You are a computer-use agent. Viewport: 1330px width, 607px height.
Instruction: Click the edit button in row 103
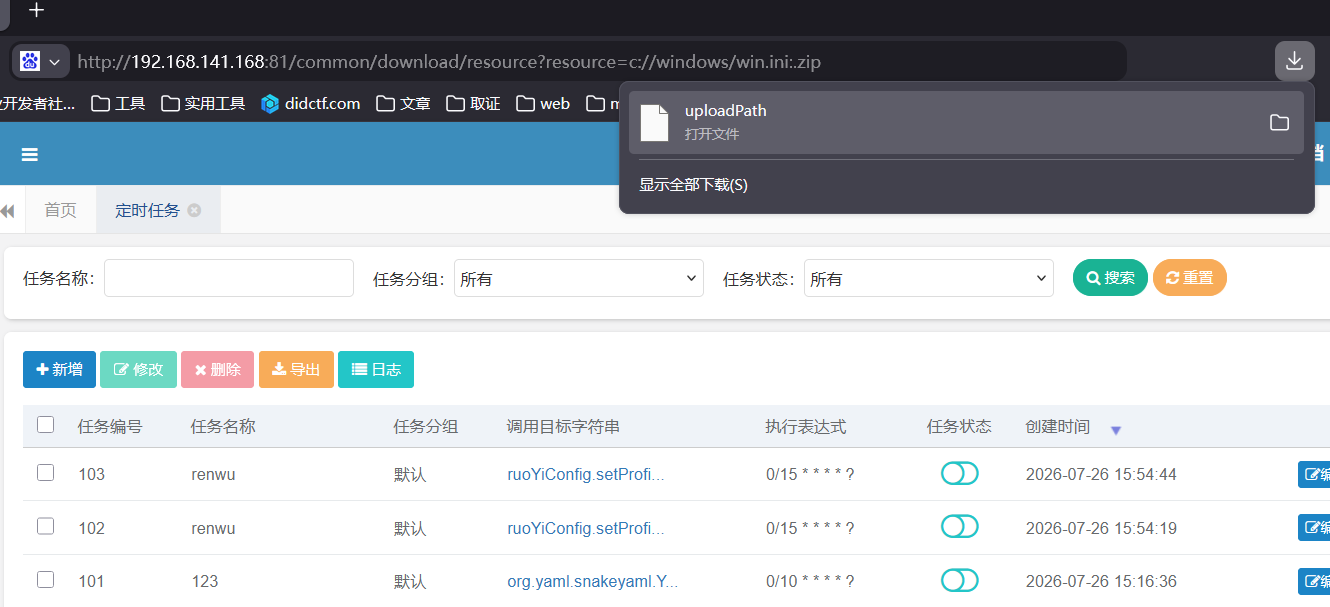pos(1314,474)
